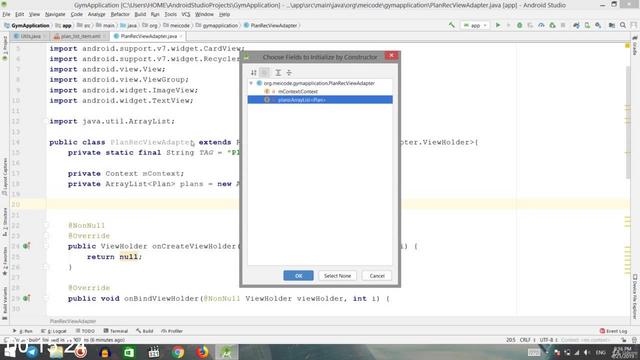The image size is (640, 360).
Task: Open the app run configuration dropdown
Action: pos(475,25)
